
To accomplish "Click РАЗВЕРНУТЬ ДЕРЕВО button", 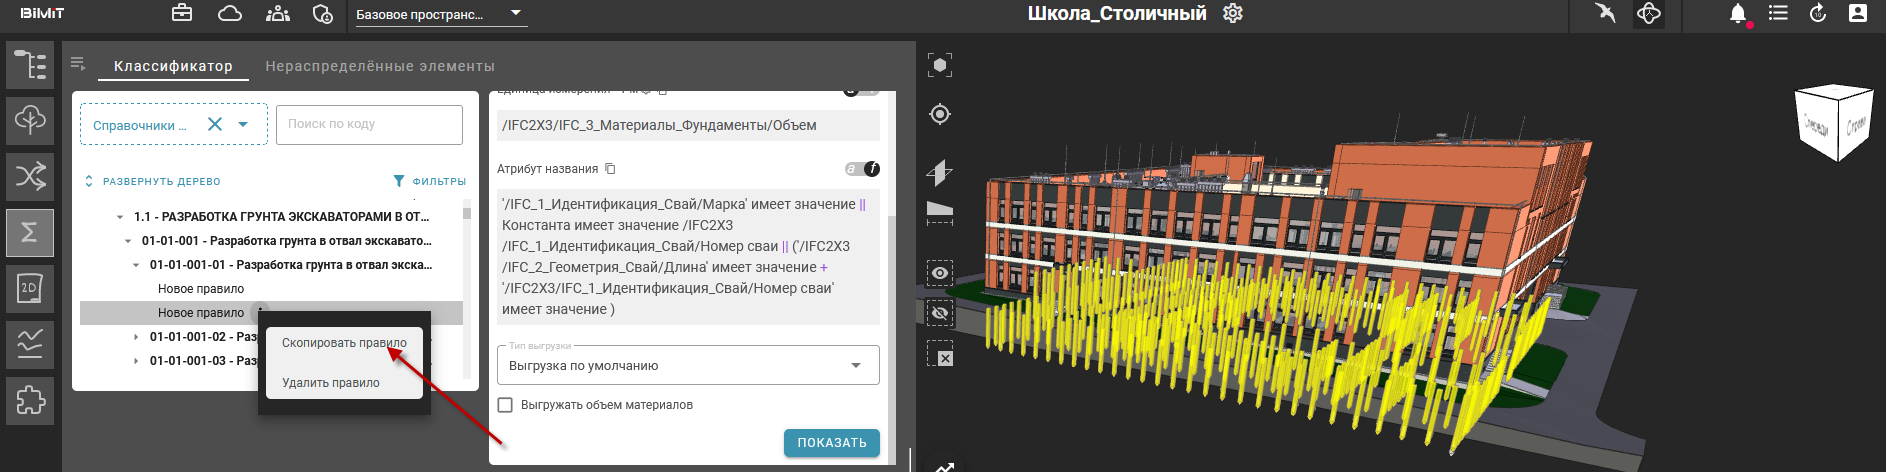I will pyautogui.click(x=152, y=181).
